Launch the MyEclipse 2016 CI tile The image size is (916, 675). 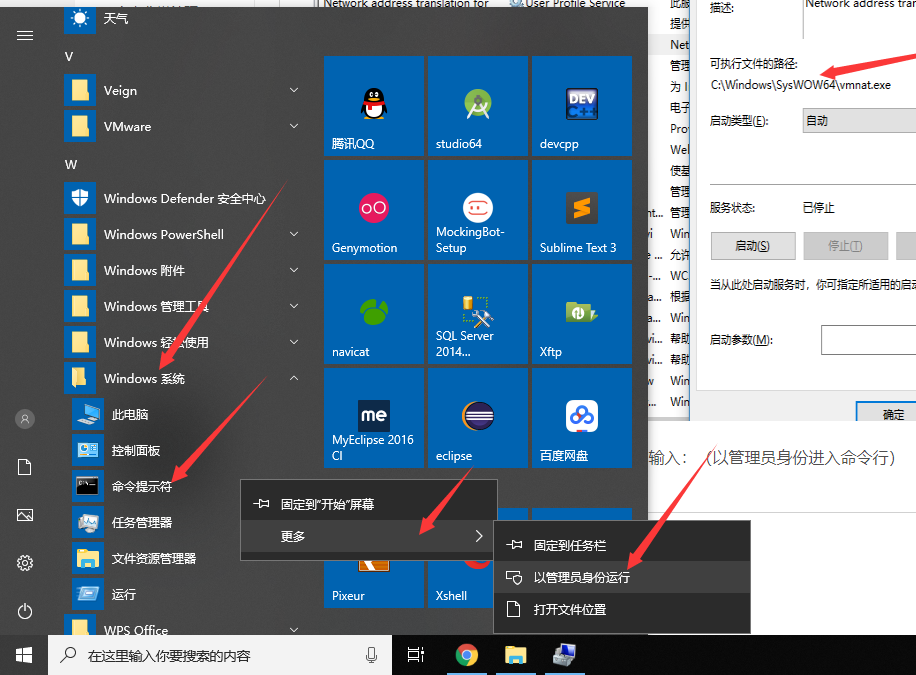coord(374,418)
